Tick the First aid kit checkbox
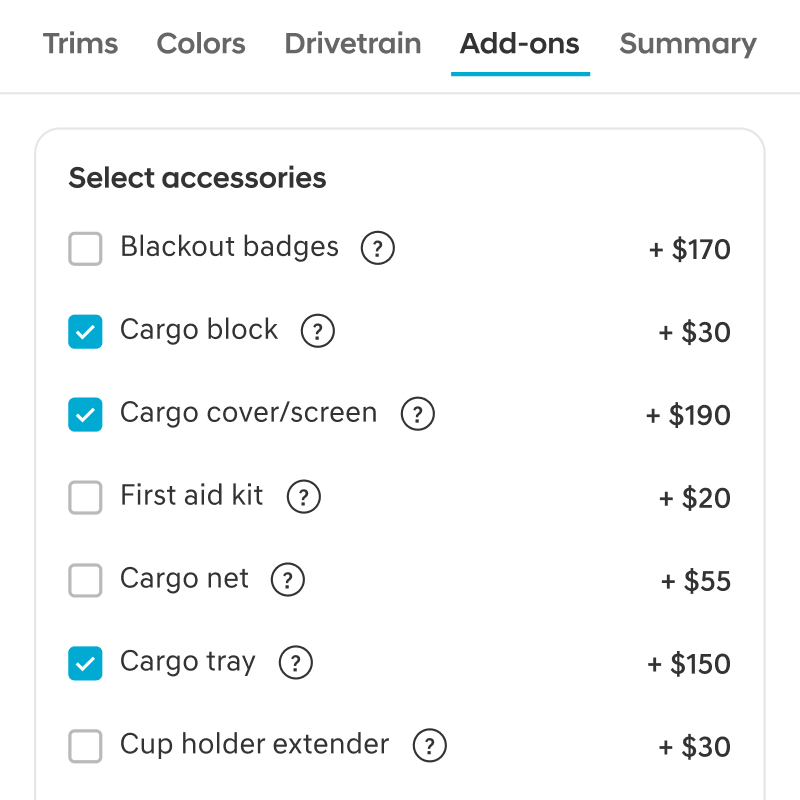The width and height of the screenshot is (800, 800). point(85,498)
